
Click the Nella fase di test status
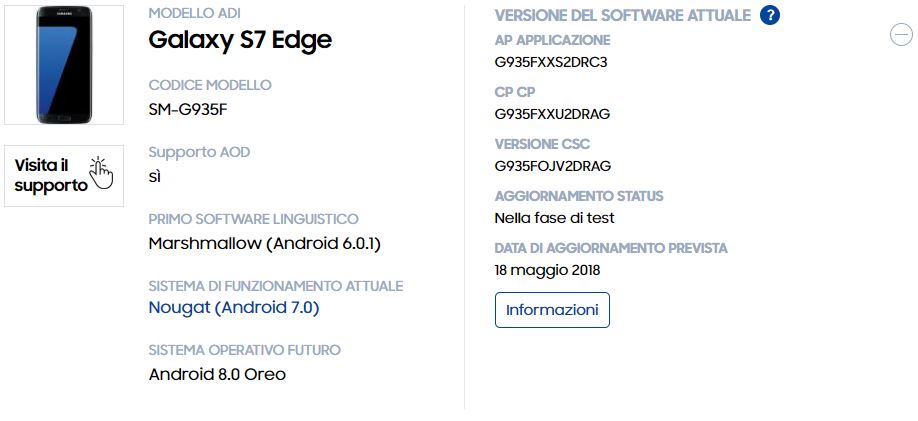tap(554, 218)
